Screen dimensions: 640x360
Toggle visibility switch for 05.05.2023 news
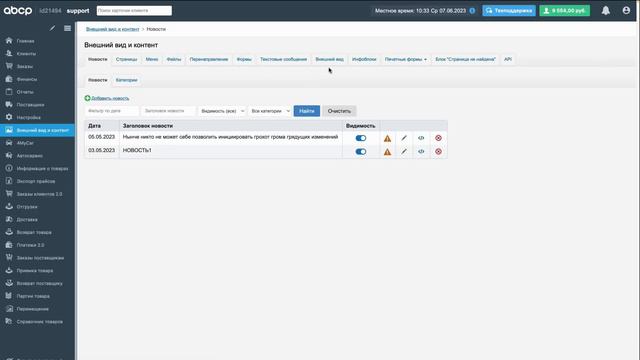pos(361,138)
